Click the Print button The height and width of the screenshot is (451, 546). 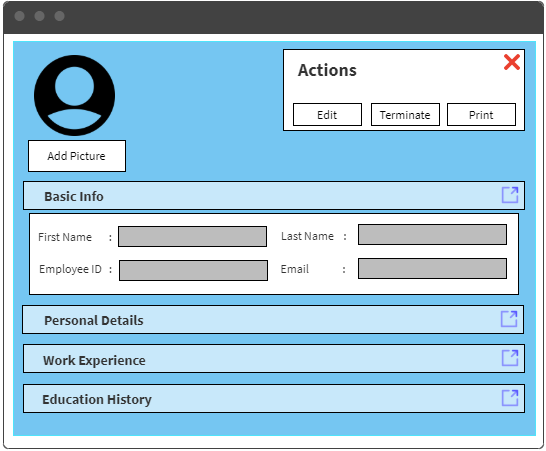[481, 115]
